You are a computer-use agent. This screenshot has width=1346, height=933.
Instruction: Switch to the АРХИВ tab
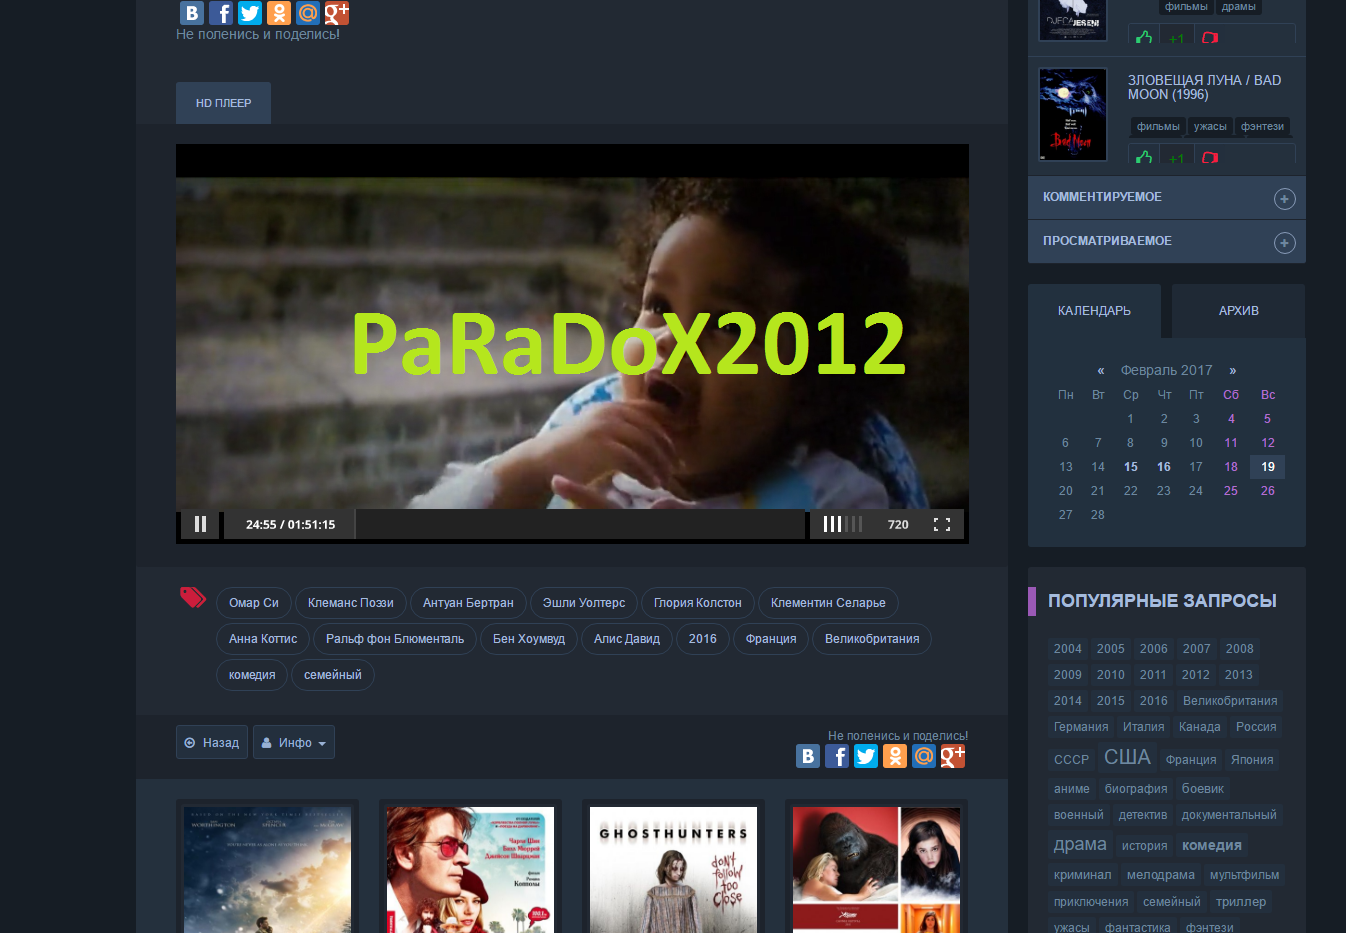(1238, 311)
